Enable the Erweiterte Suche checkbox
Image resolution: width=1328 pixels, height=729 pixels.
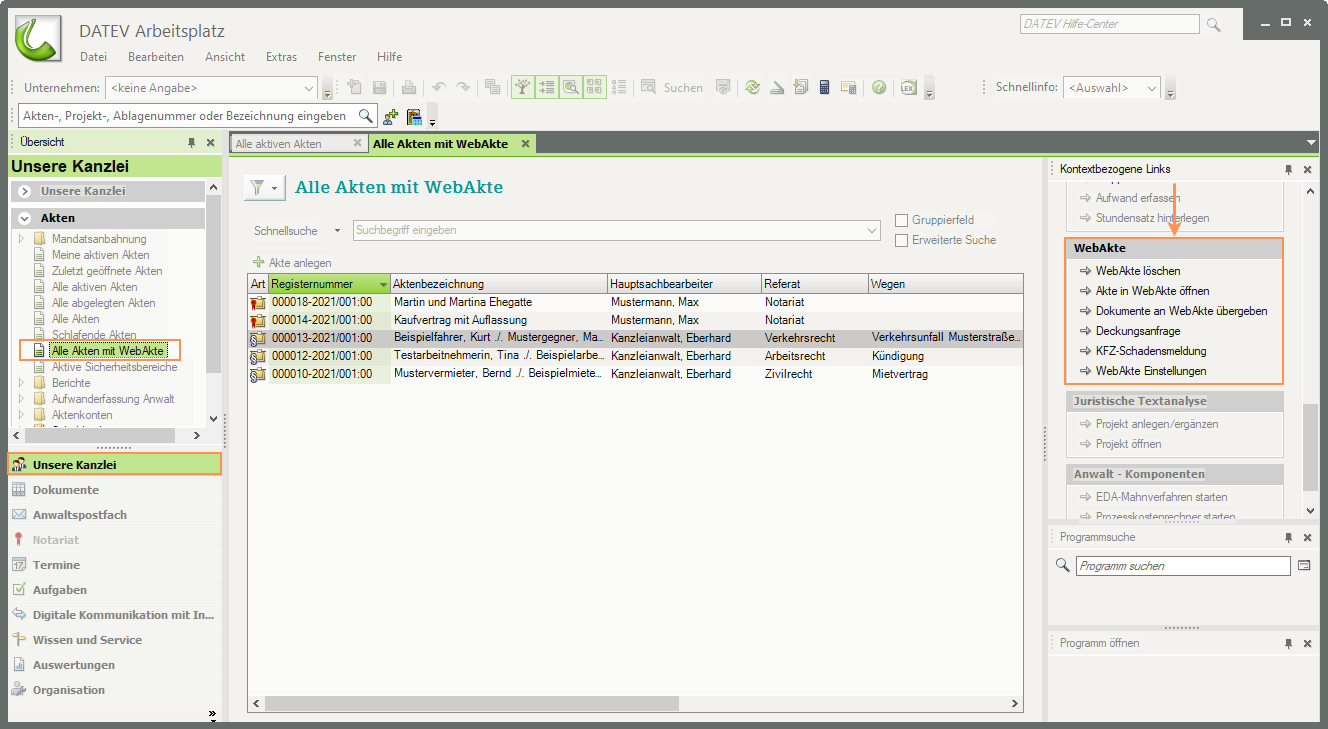tap(902, 240)
